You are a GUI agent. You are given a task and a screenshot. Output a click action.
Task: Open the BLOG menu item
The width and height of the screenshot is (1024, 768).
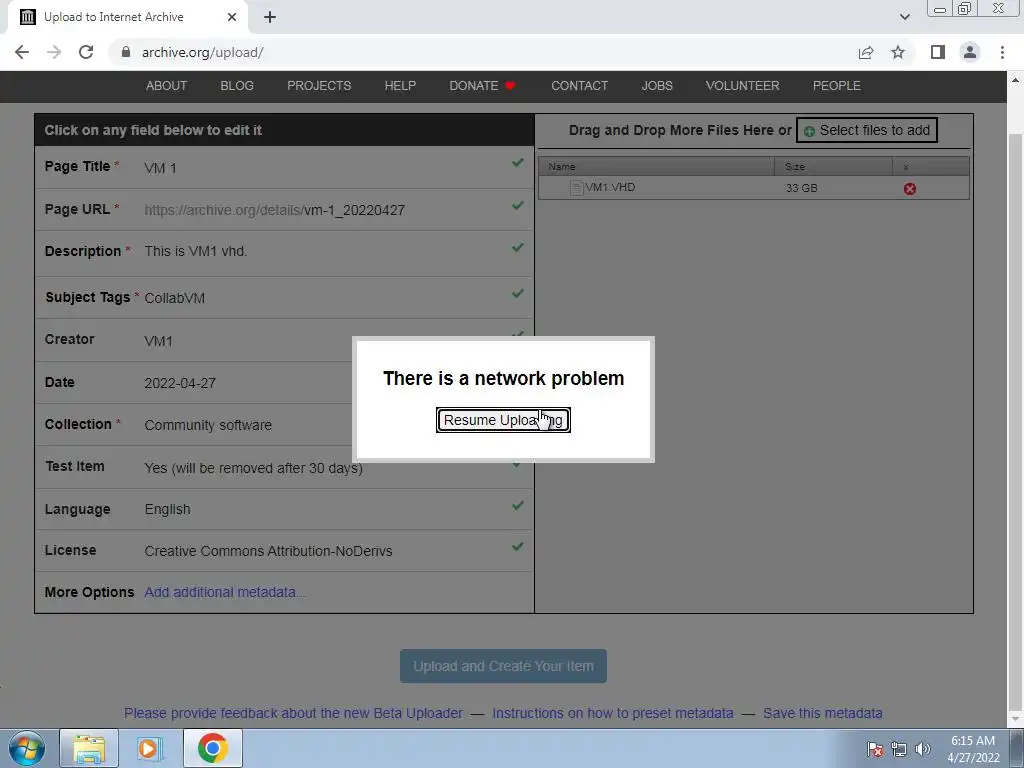(x=236, y=86)
